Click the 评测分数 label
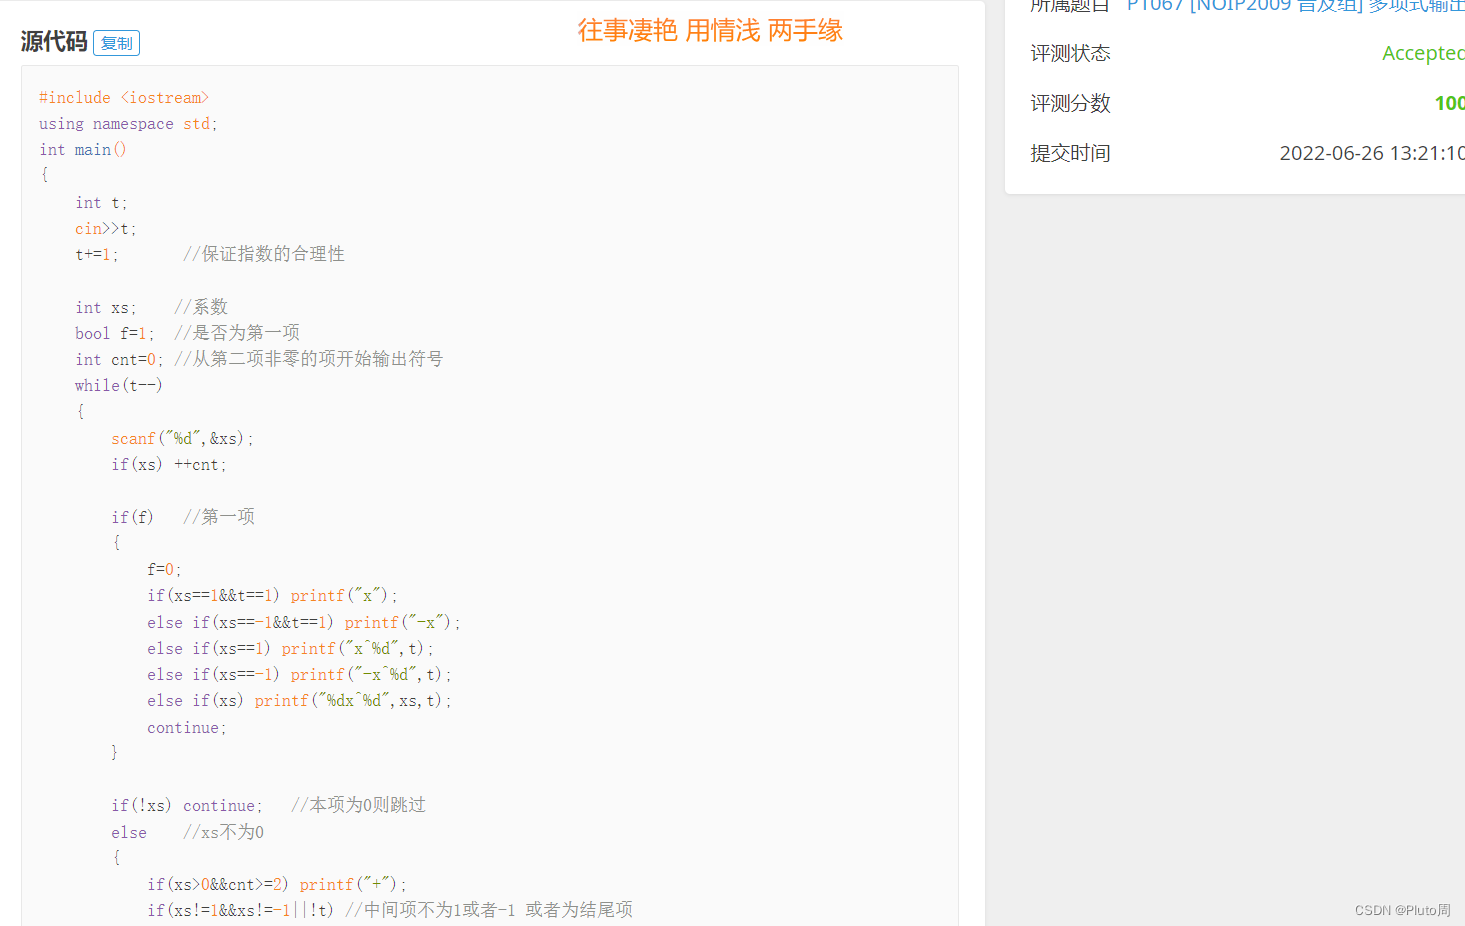Viewport: 1465px width, 926px height. click(x=1070, y=103)
